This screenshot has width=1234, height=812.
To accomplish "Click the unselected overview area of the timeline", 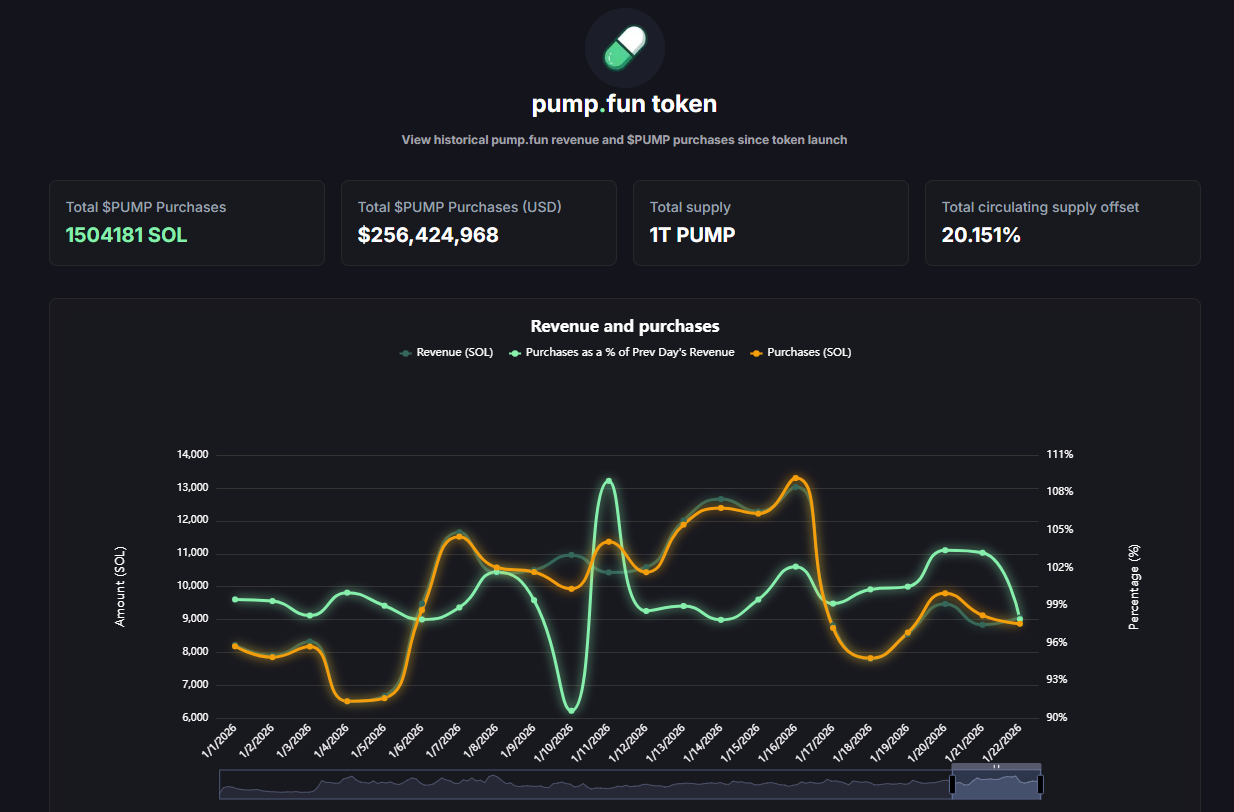I will coord(580,785).
